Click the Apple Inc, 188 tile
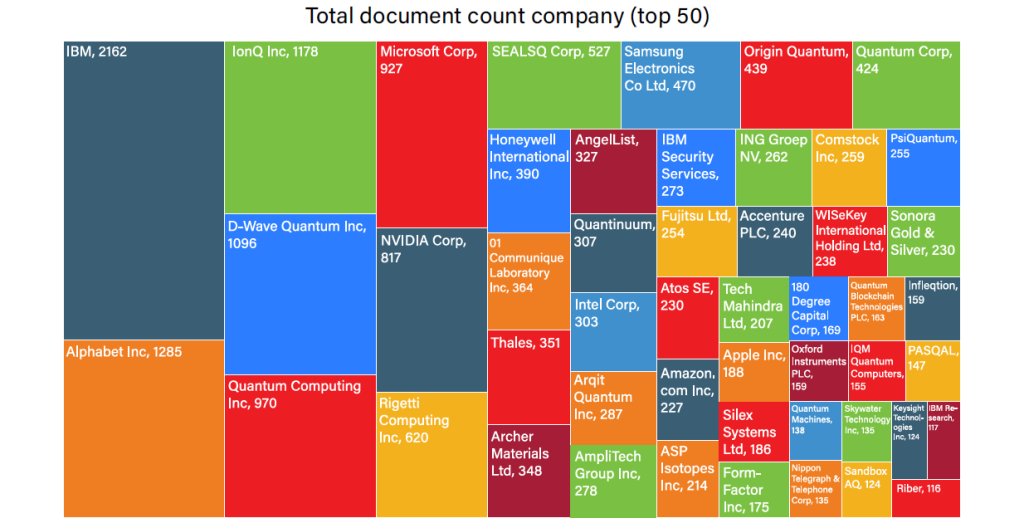 pos(754,372)
